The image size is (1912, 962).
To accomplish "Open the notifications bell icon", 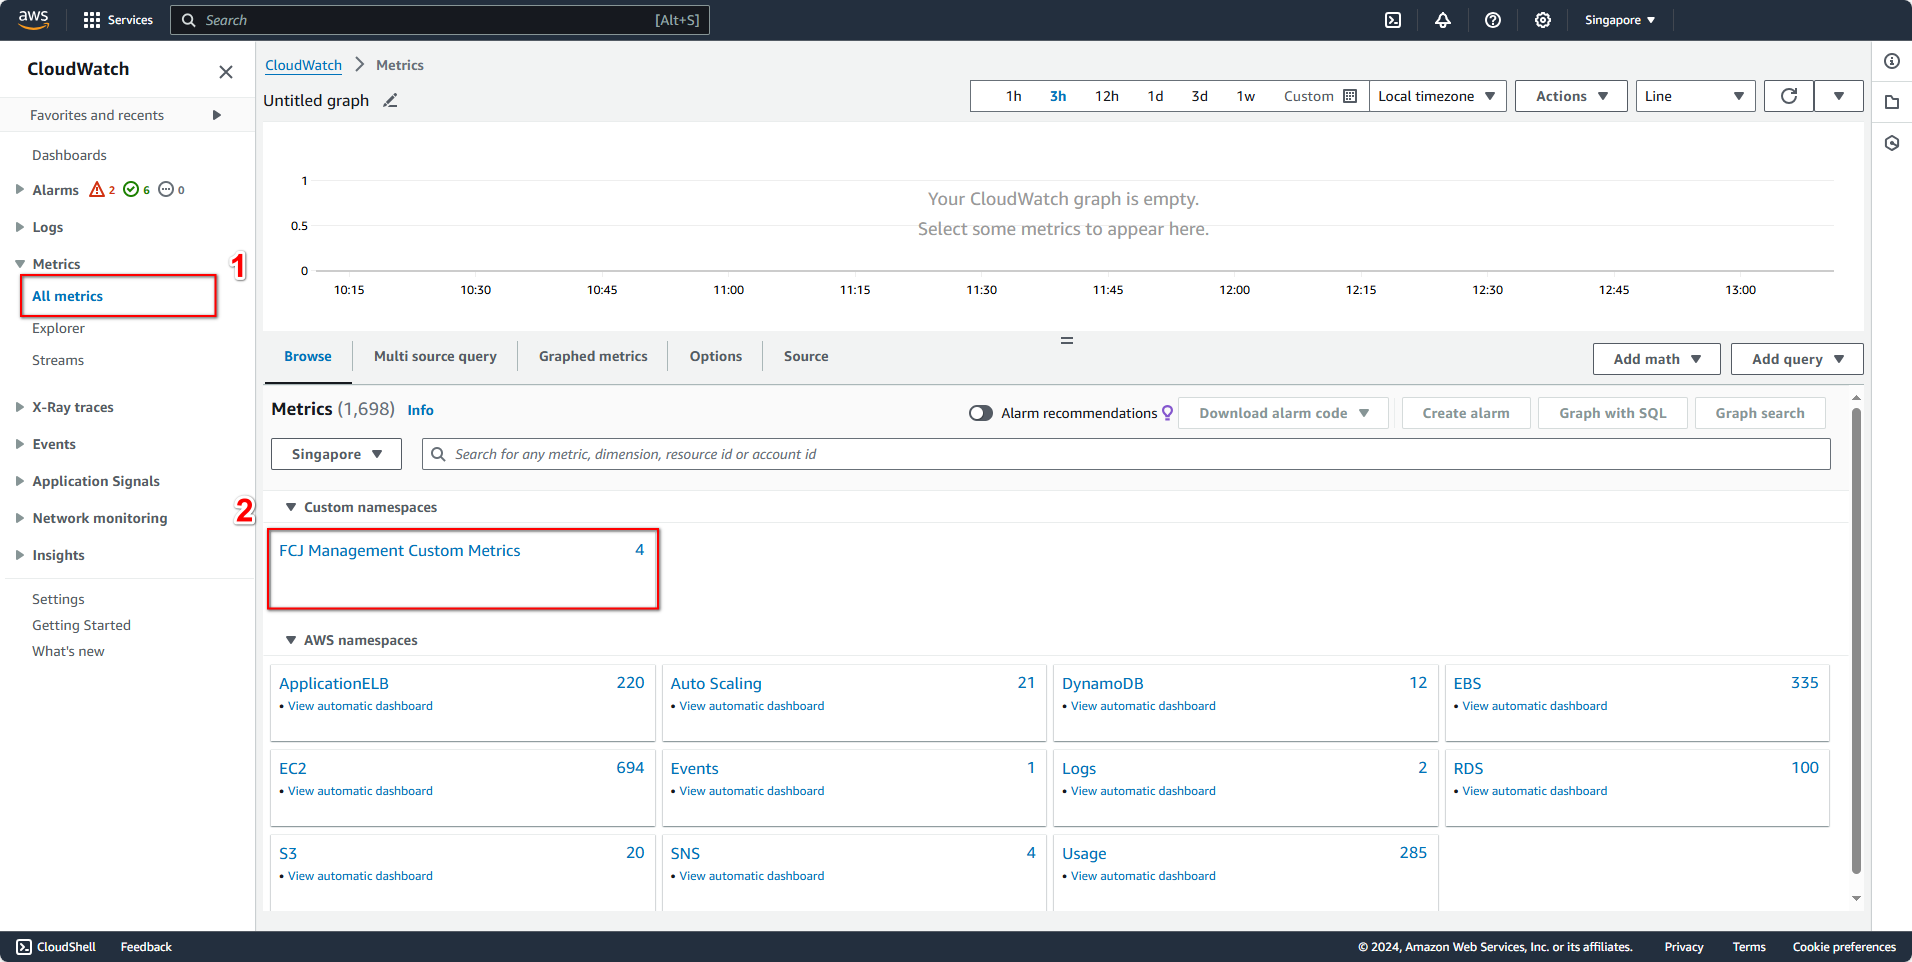I will (1442, 20).
